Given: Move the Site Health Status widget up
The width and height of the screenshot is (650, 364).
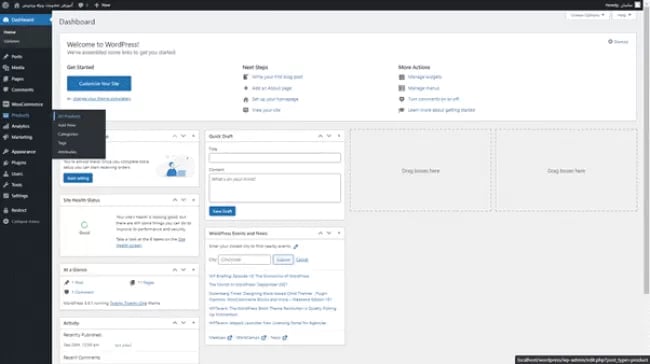Looking at the screenshot, I should pyautogui.click(x=175, y=200).
